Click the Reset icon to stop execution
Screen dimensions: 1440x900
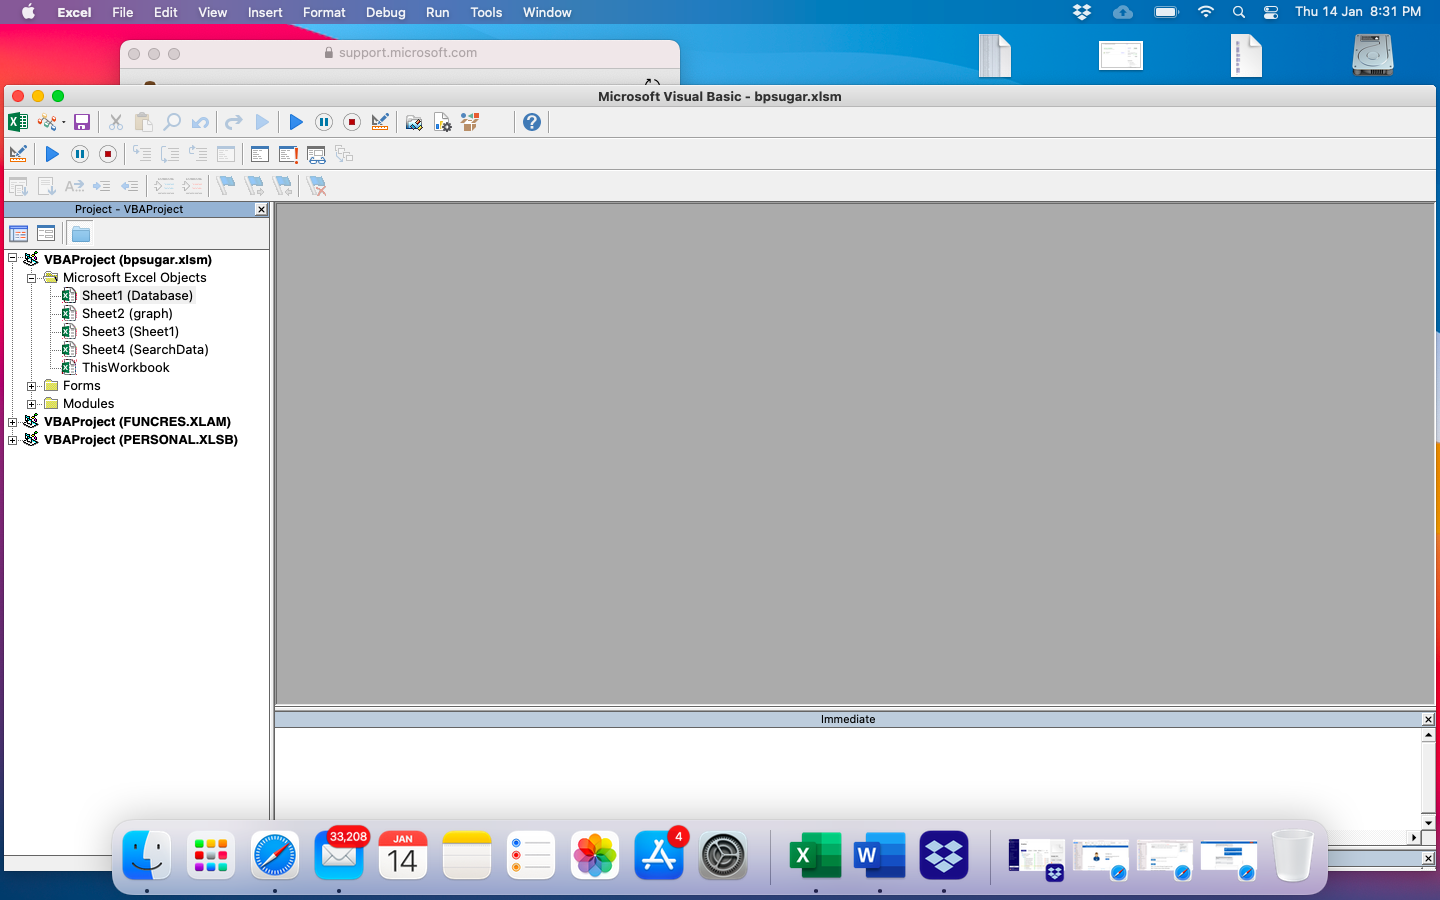point(351,122)
